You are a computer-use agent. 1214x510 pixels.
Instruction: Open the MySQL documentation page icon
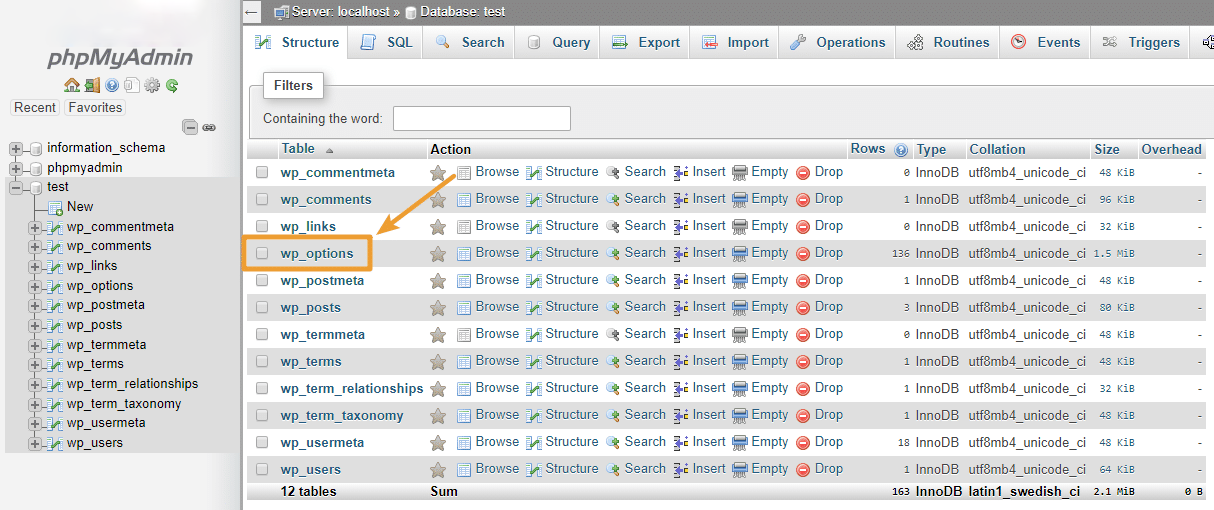tap(131, 86)
